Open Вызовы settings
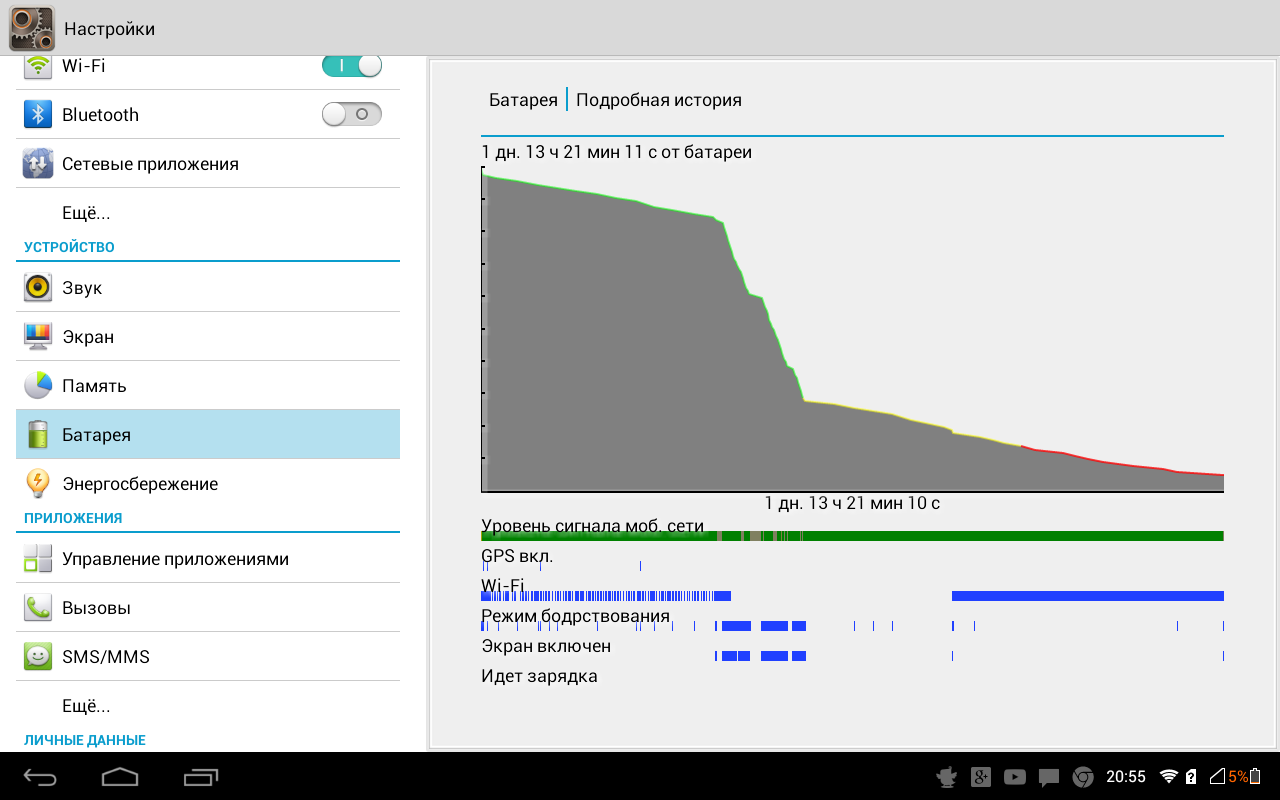Screen dimensions: 1280x800 208,607
